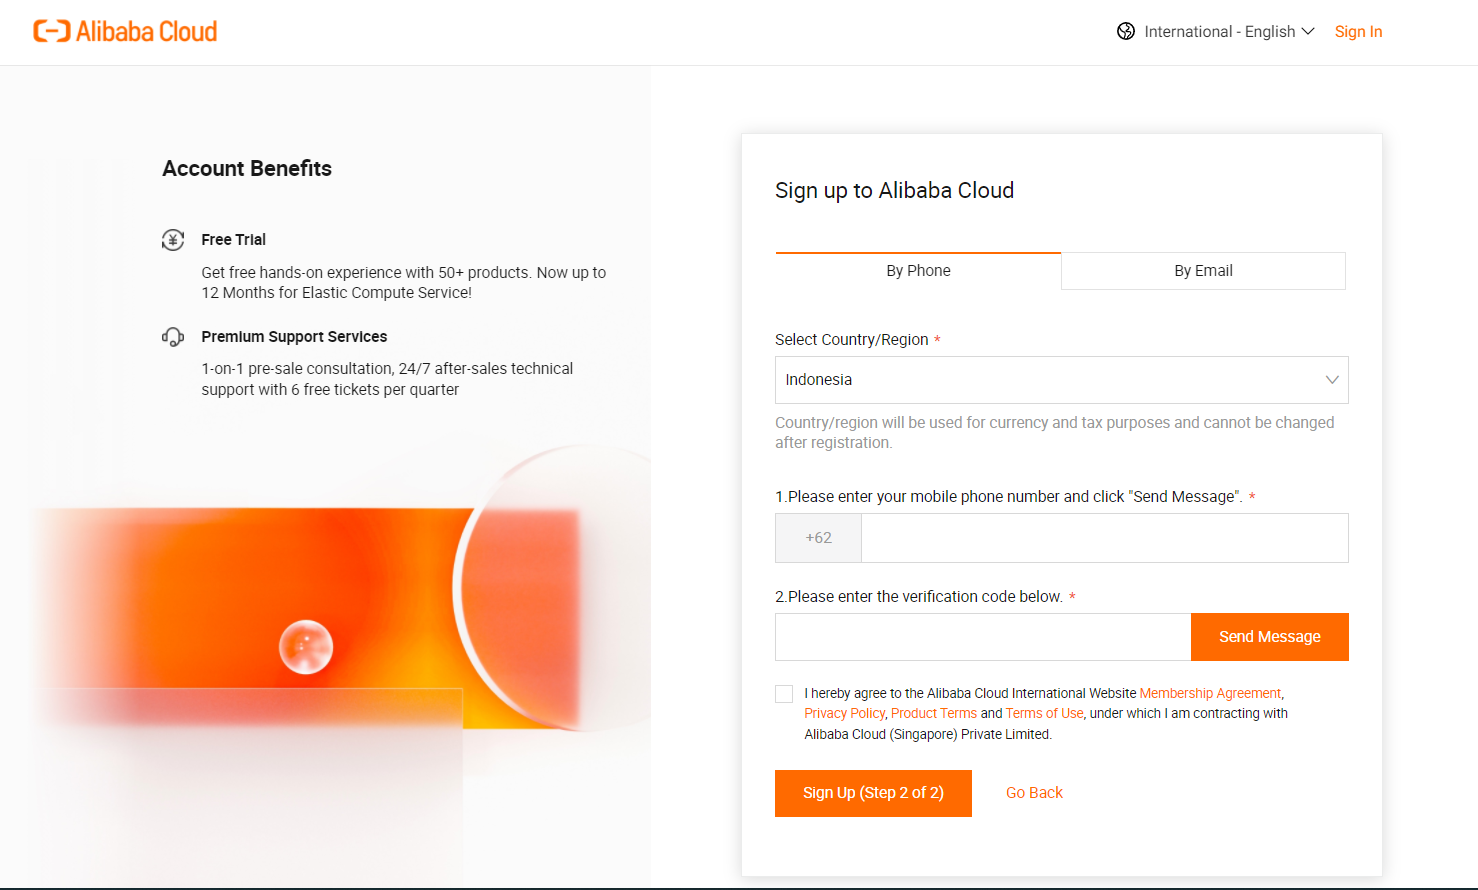The image size is (1478, 890).
Task: Click the +62 country code box
Action: tap(818, 538)
